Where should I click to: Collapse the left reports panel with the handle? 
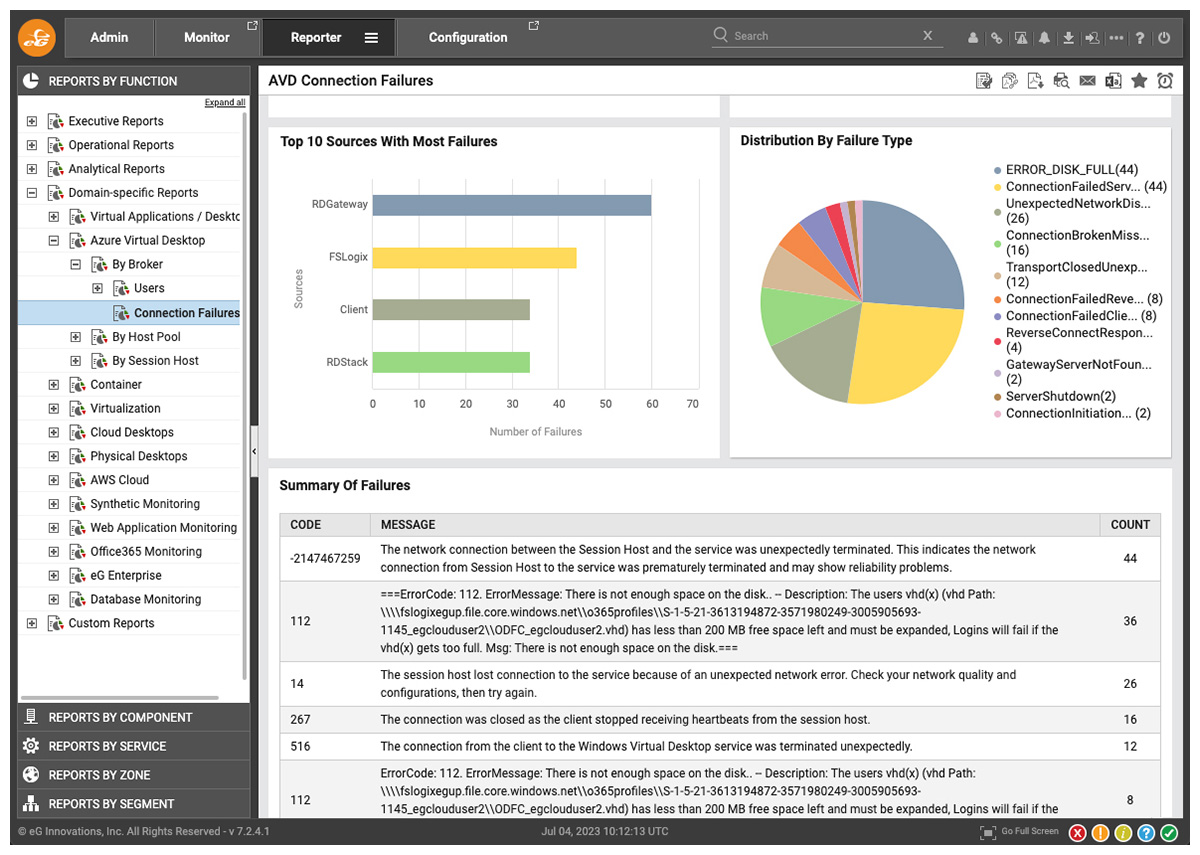point(254,452)
